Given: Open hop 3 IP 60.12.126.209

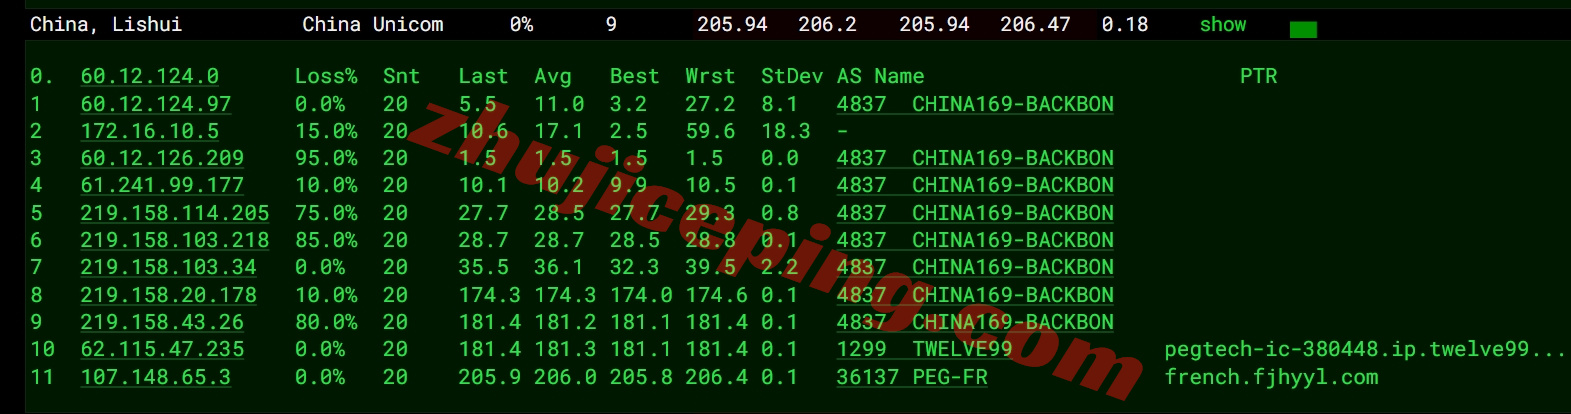Looking at the screenshot, I should [x=162, y=158].
